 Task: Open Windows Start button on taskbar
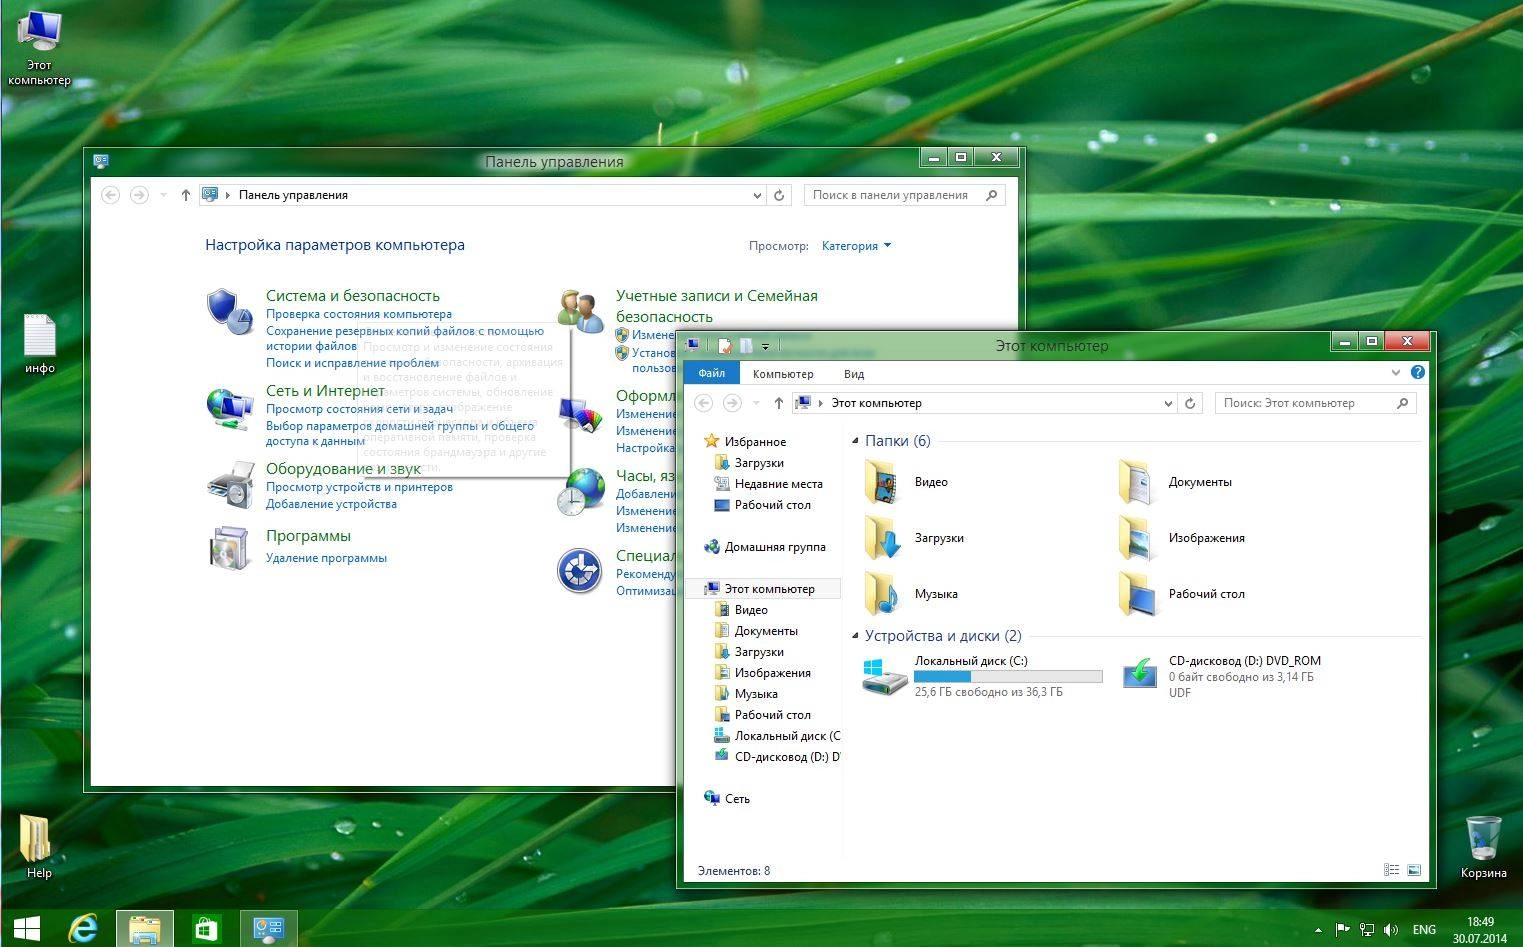tap(27, 929)
